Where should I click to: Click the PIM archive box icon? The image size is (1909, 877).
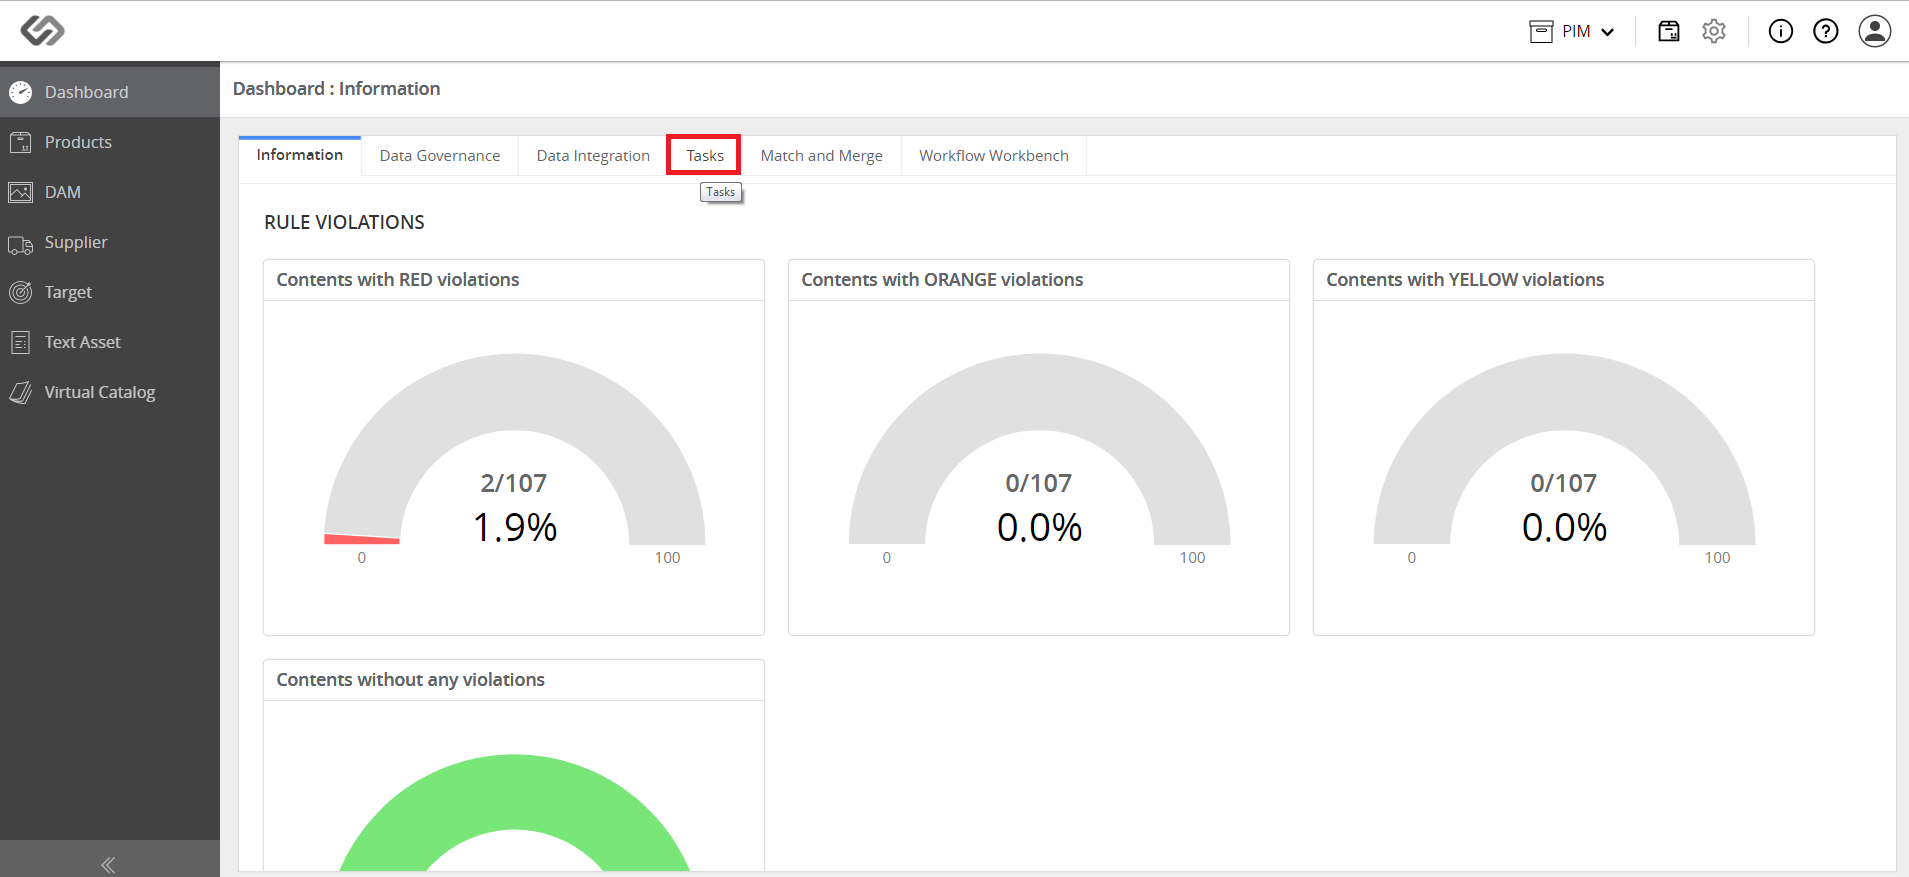[x=1541, y=31]
